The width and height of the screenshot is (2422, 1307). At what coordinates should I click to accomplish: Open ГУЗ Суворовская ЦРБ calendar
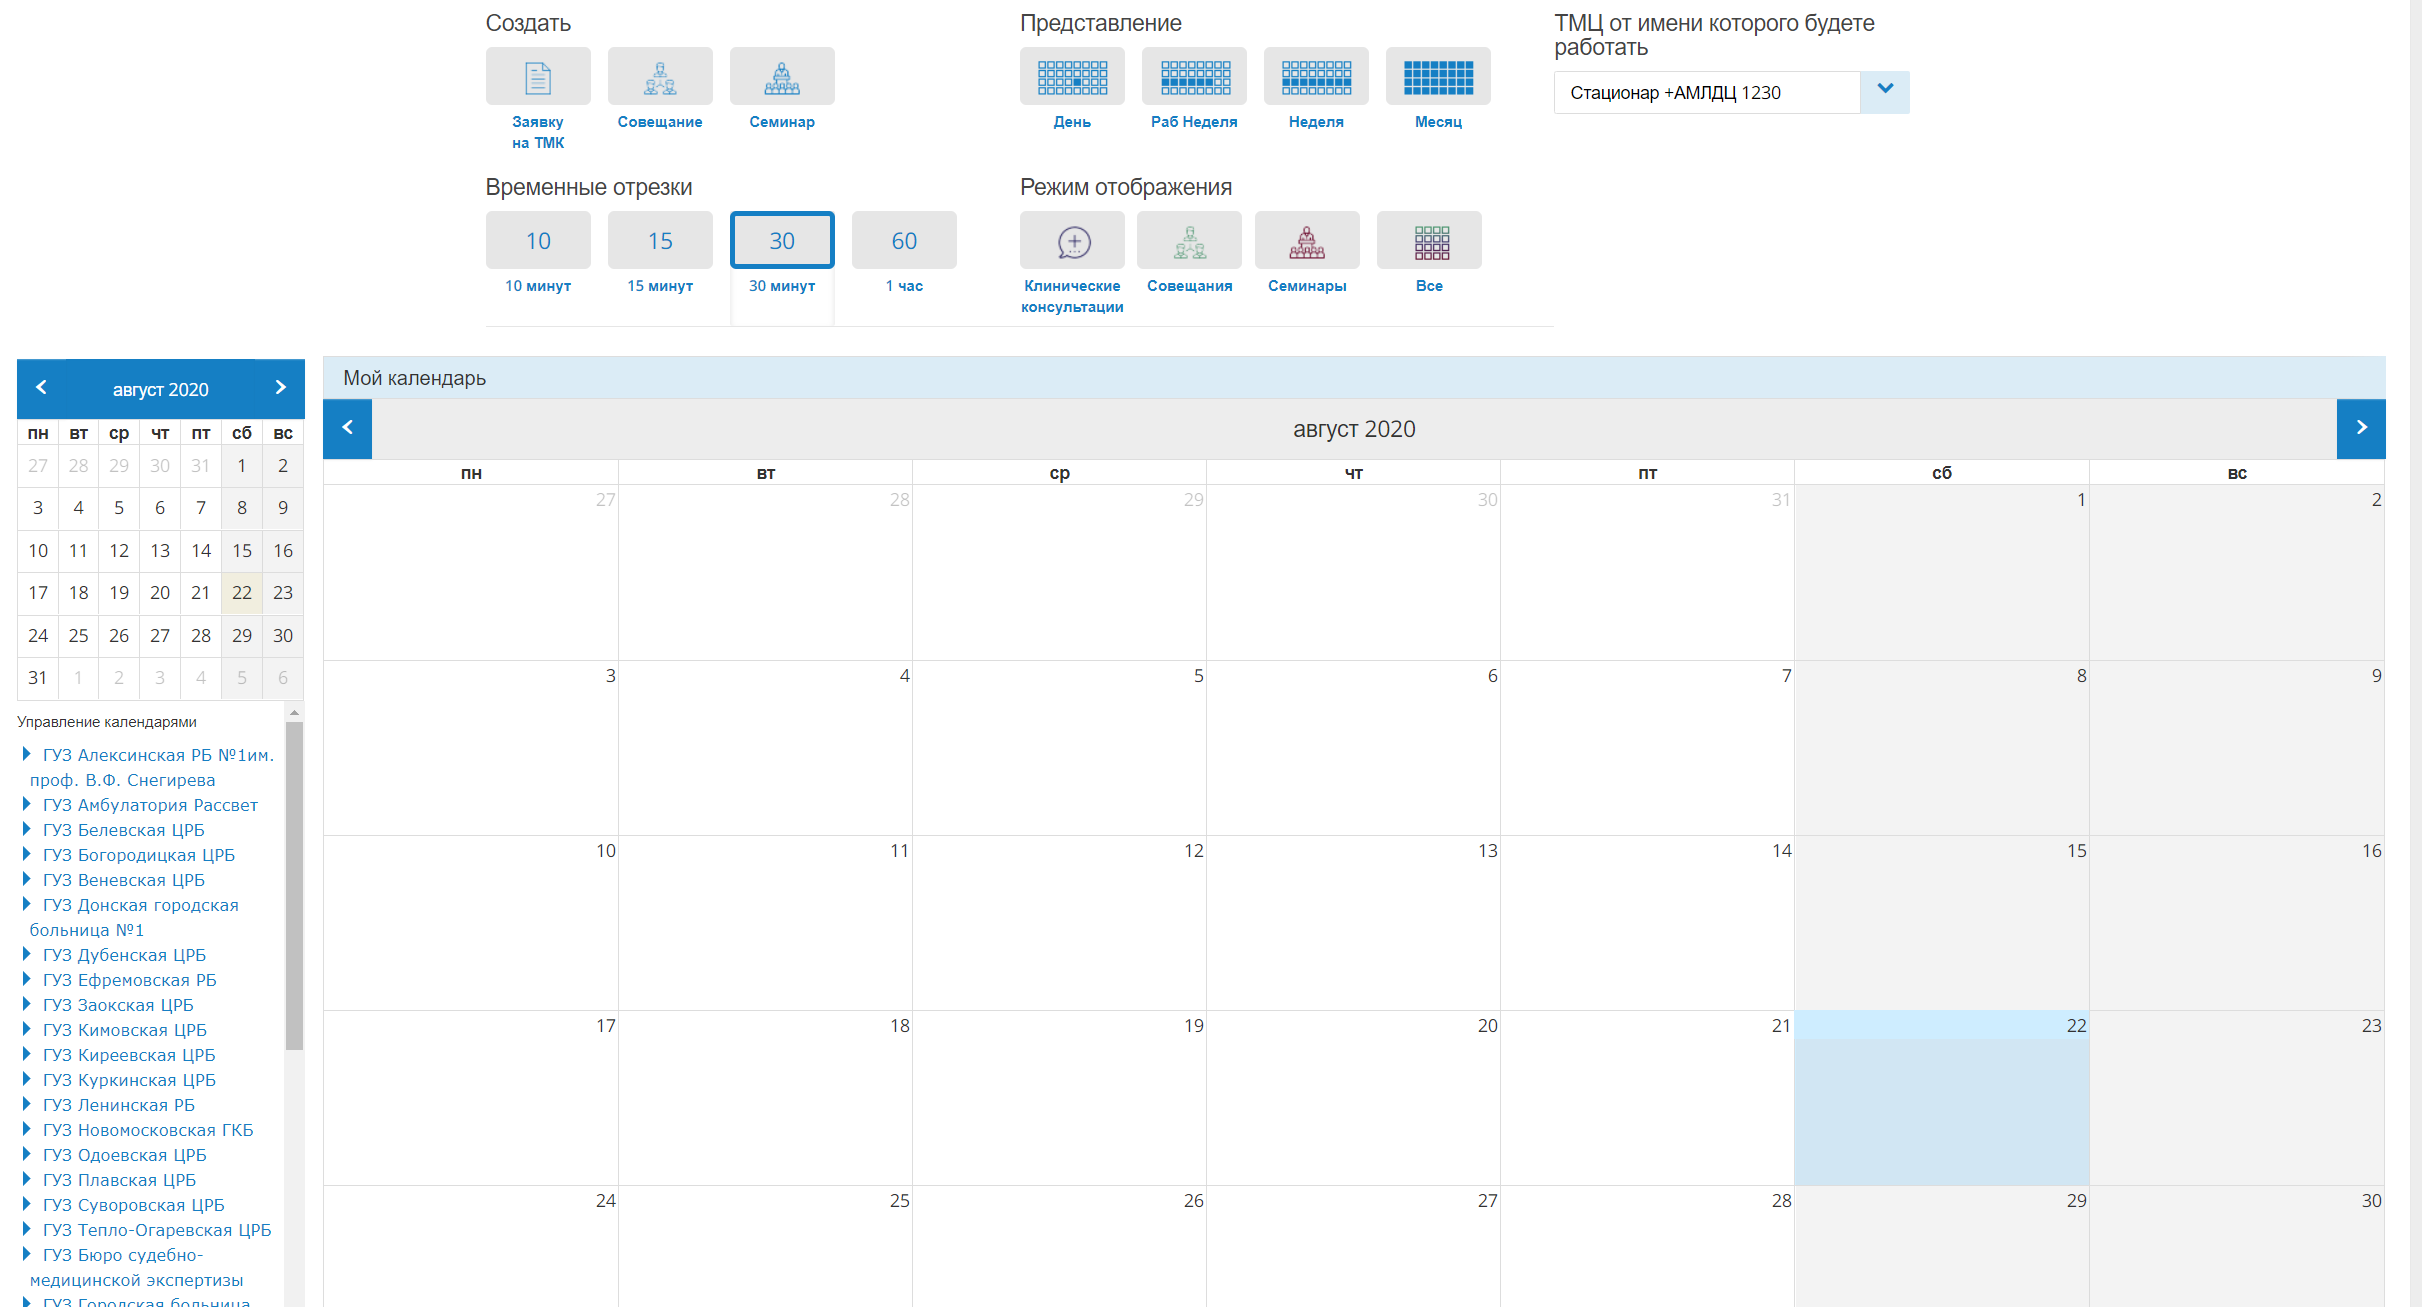coord(134,1205)
